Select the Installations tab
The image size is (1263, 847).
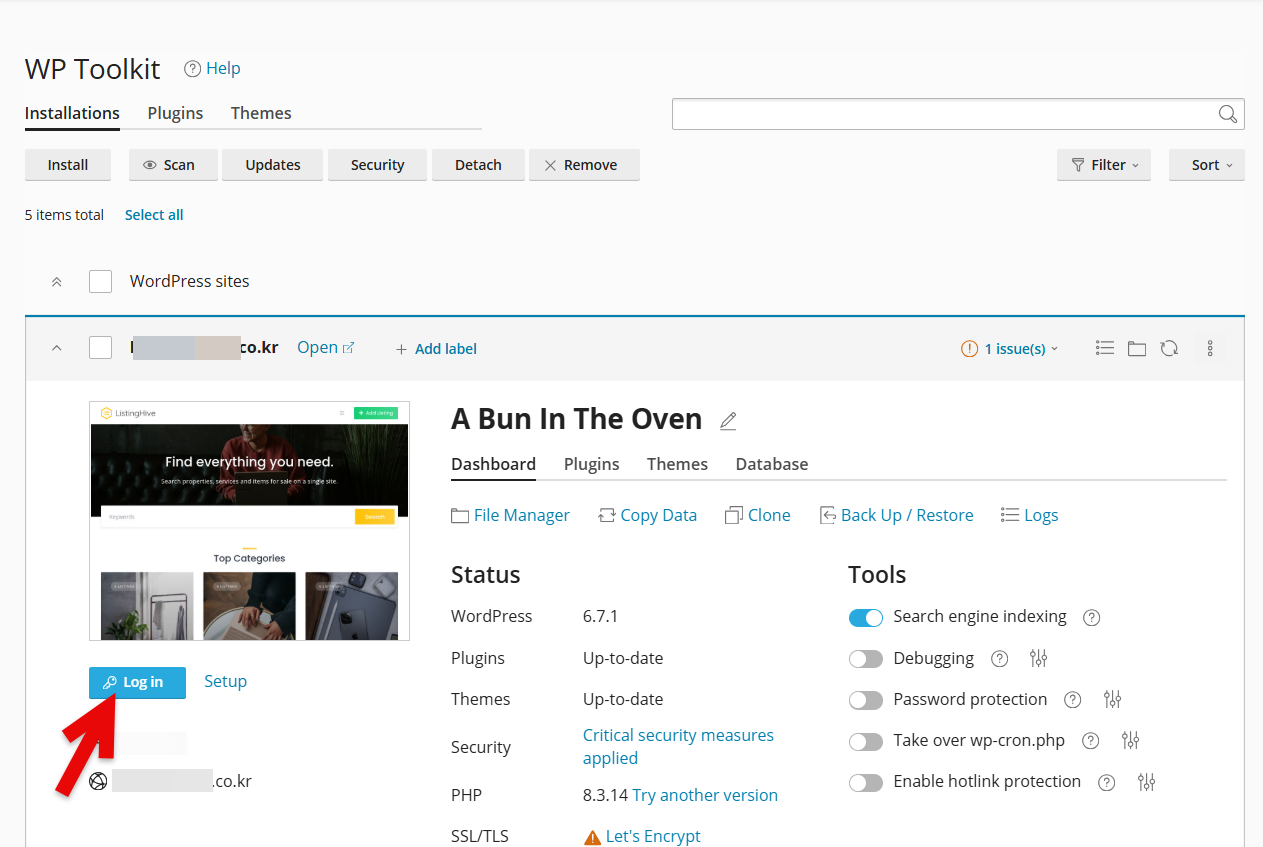(72, 113)
